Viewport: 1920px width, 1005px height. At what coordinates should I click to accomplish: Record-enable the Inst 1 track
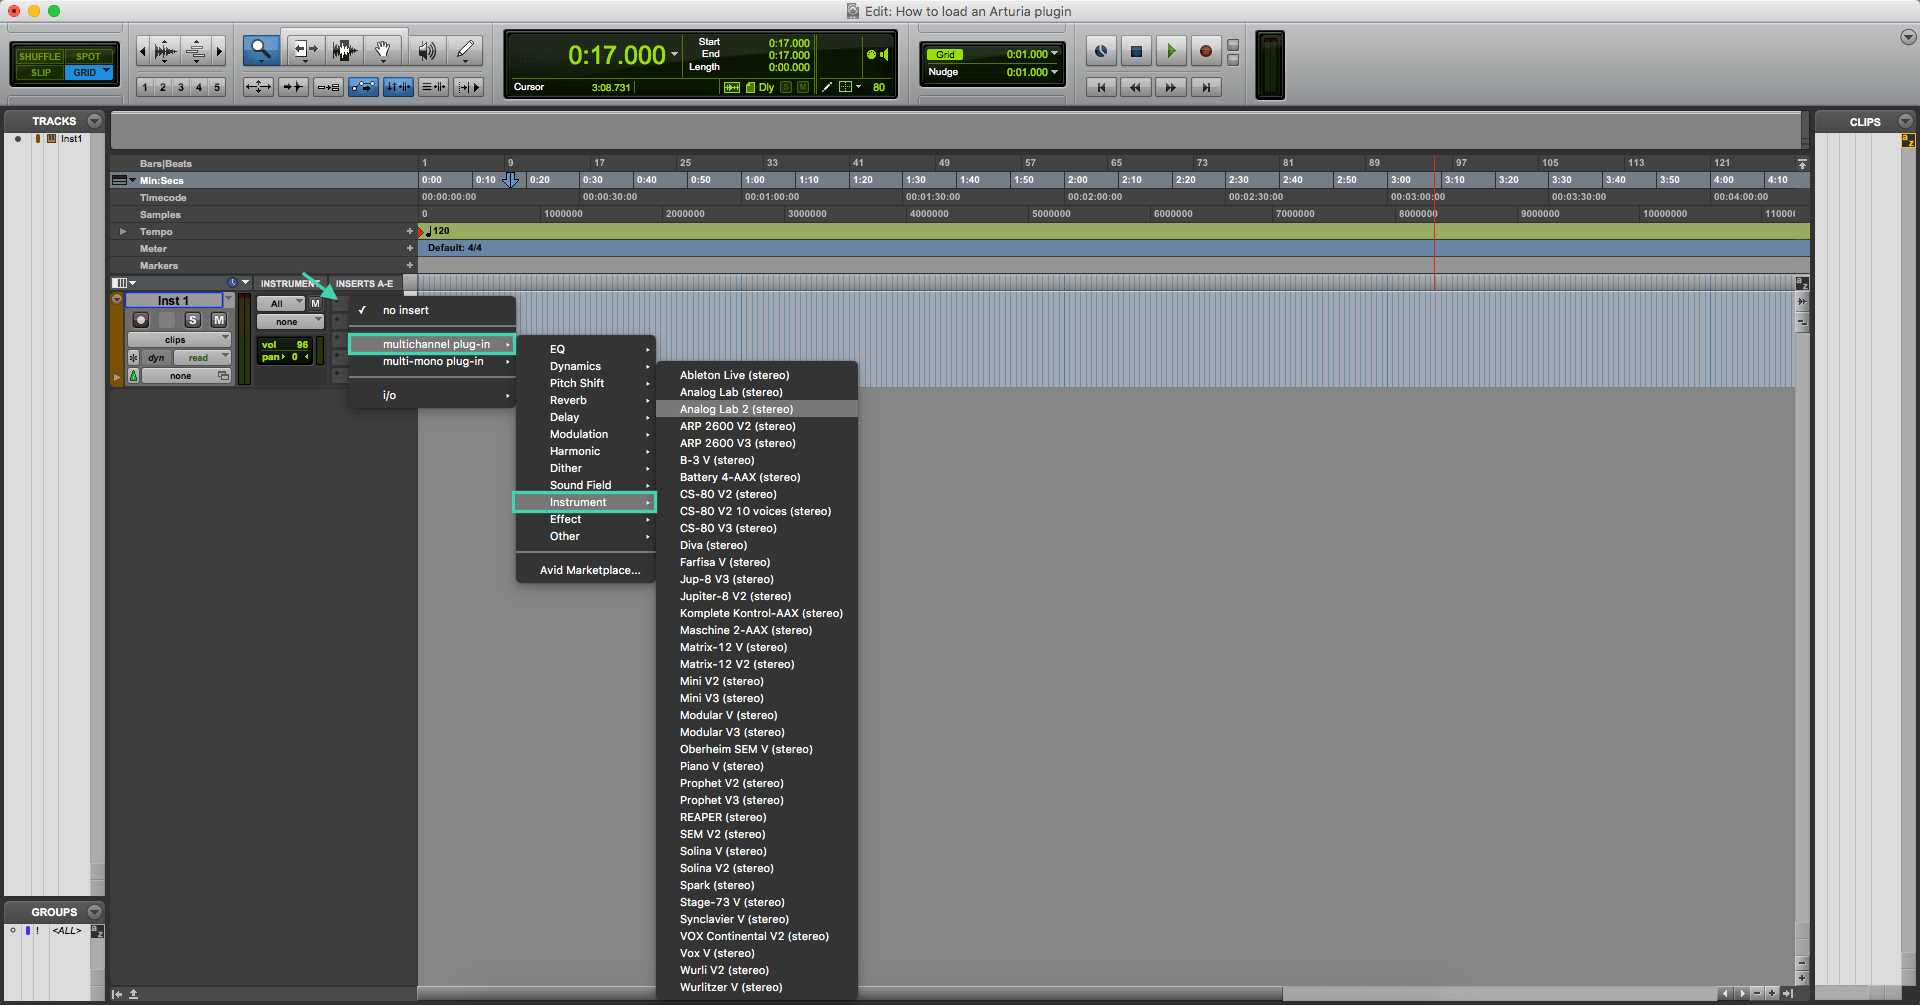click(141, 320)
